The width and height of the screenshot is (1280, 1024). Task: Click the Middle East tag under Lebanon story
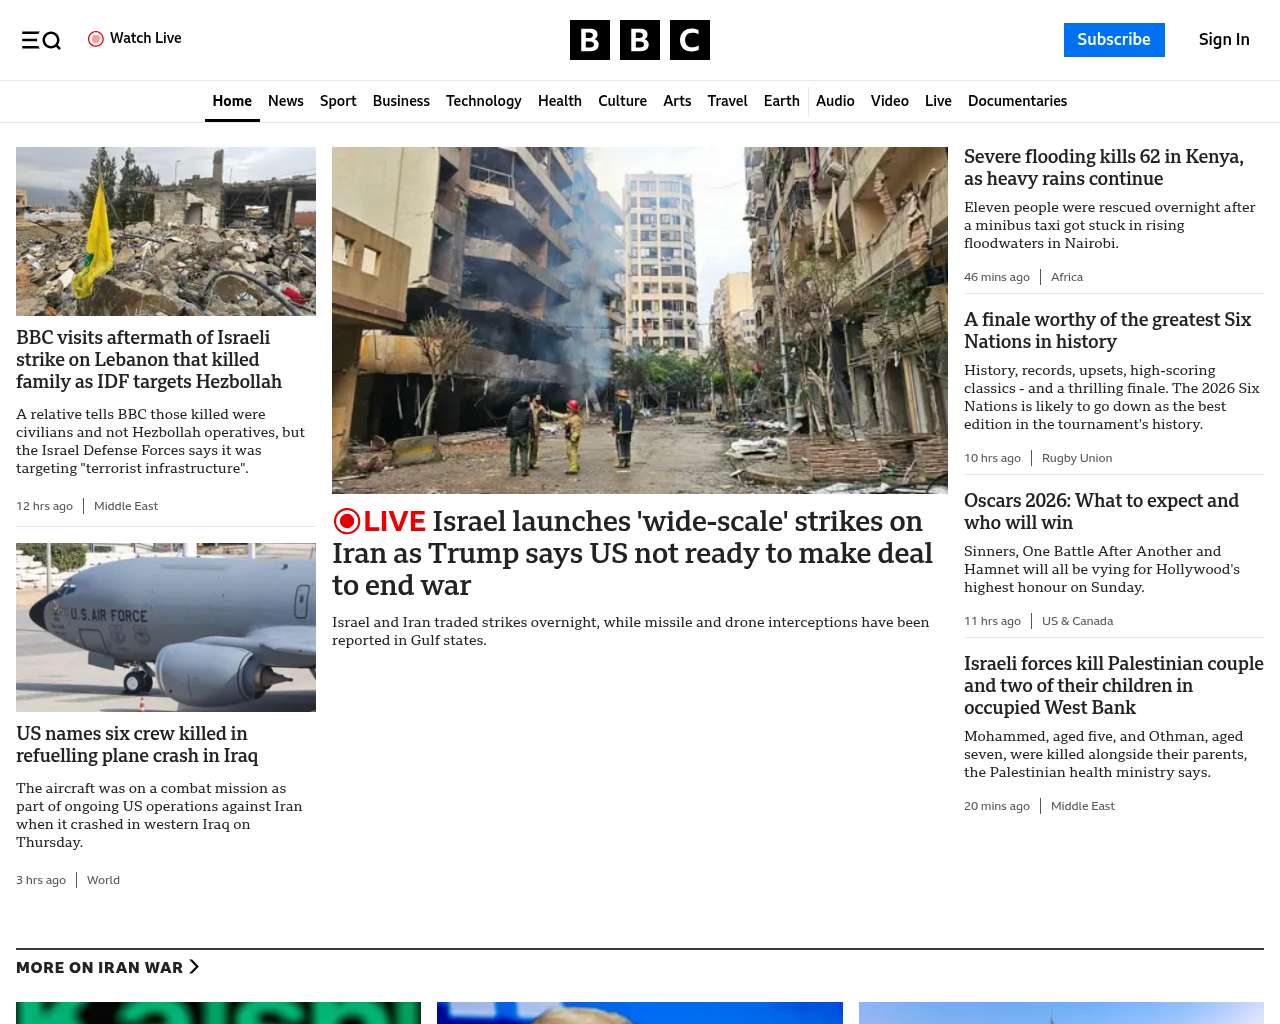click(126, 506)
